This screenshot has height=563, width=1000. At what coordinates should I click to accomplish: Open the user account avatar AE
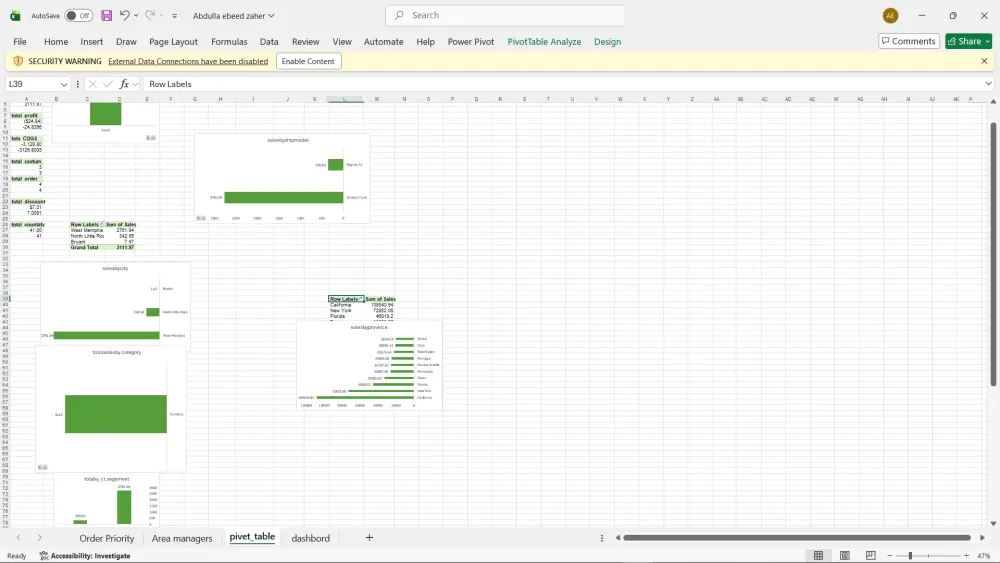tap(890, 16)
